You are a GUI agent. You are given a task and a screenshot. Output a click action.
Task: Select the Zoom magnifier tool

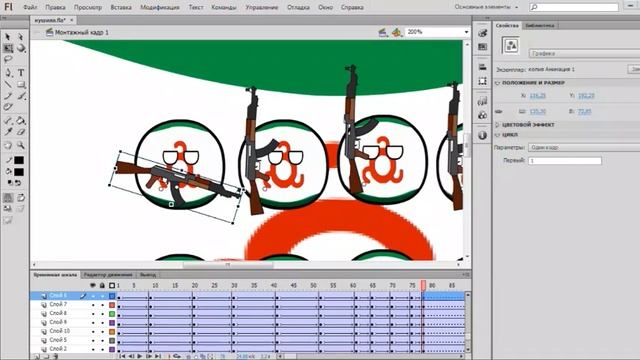[21, 145]
